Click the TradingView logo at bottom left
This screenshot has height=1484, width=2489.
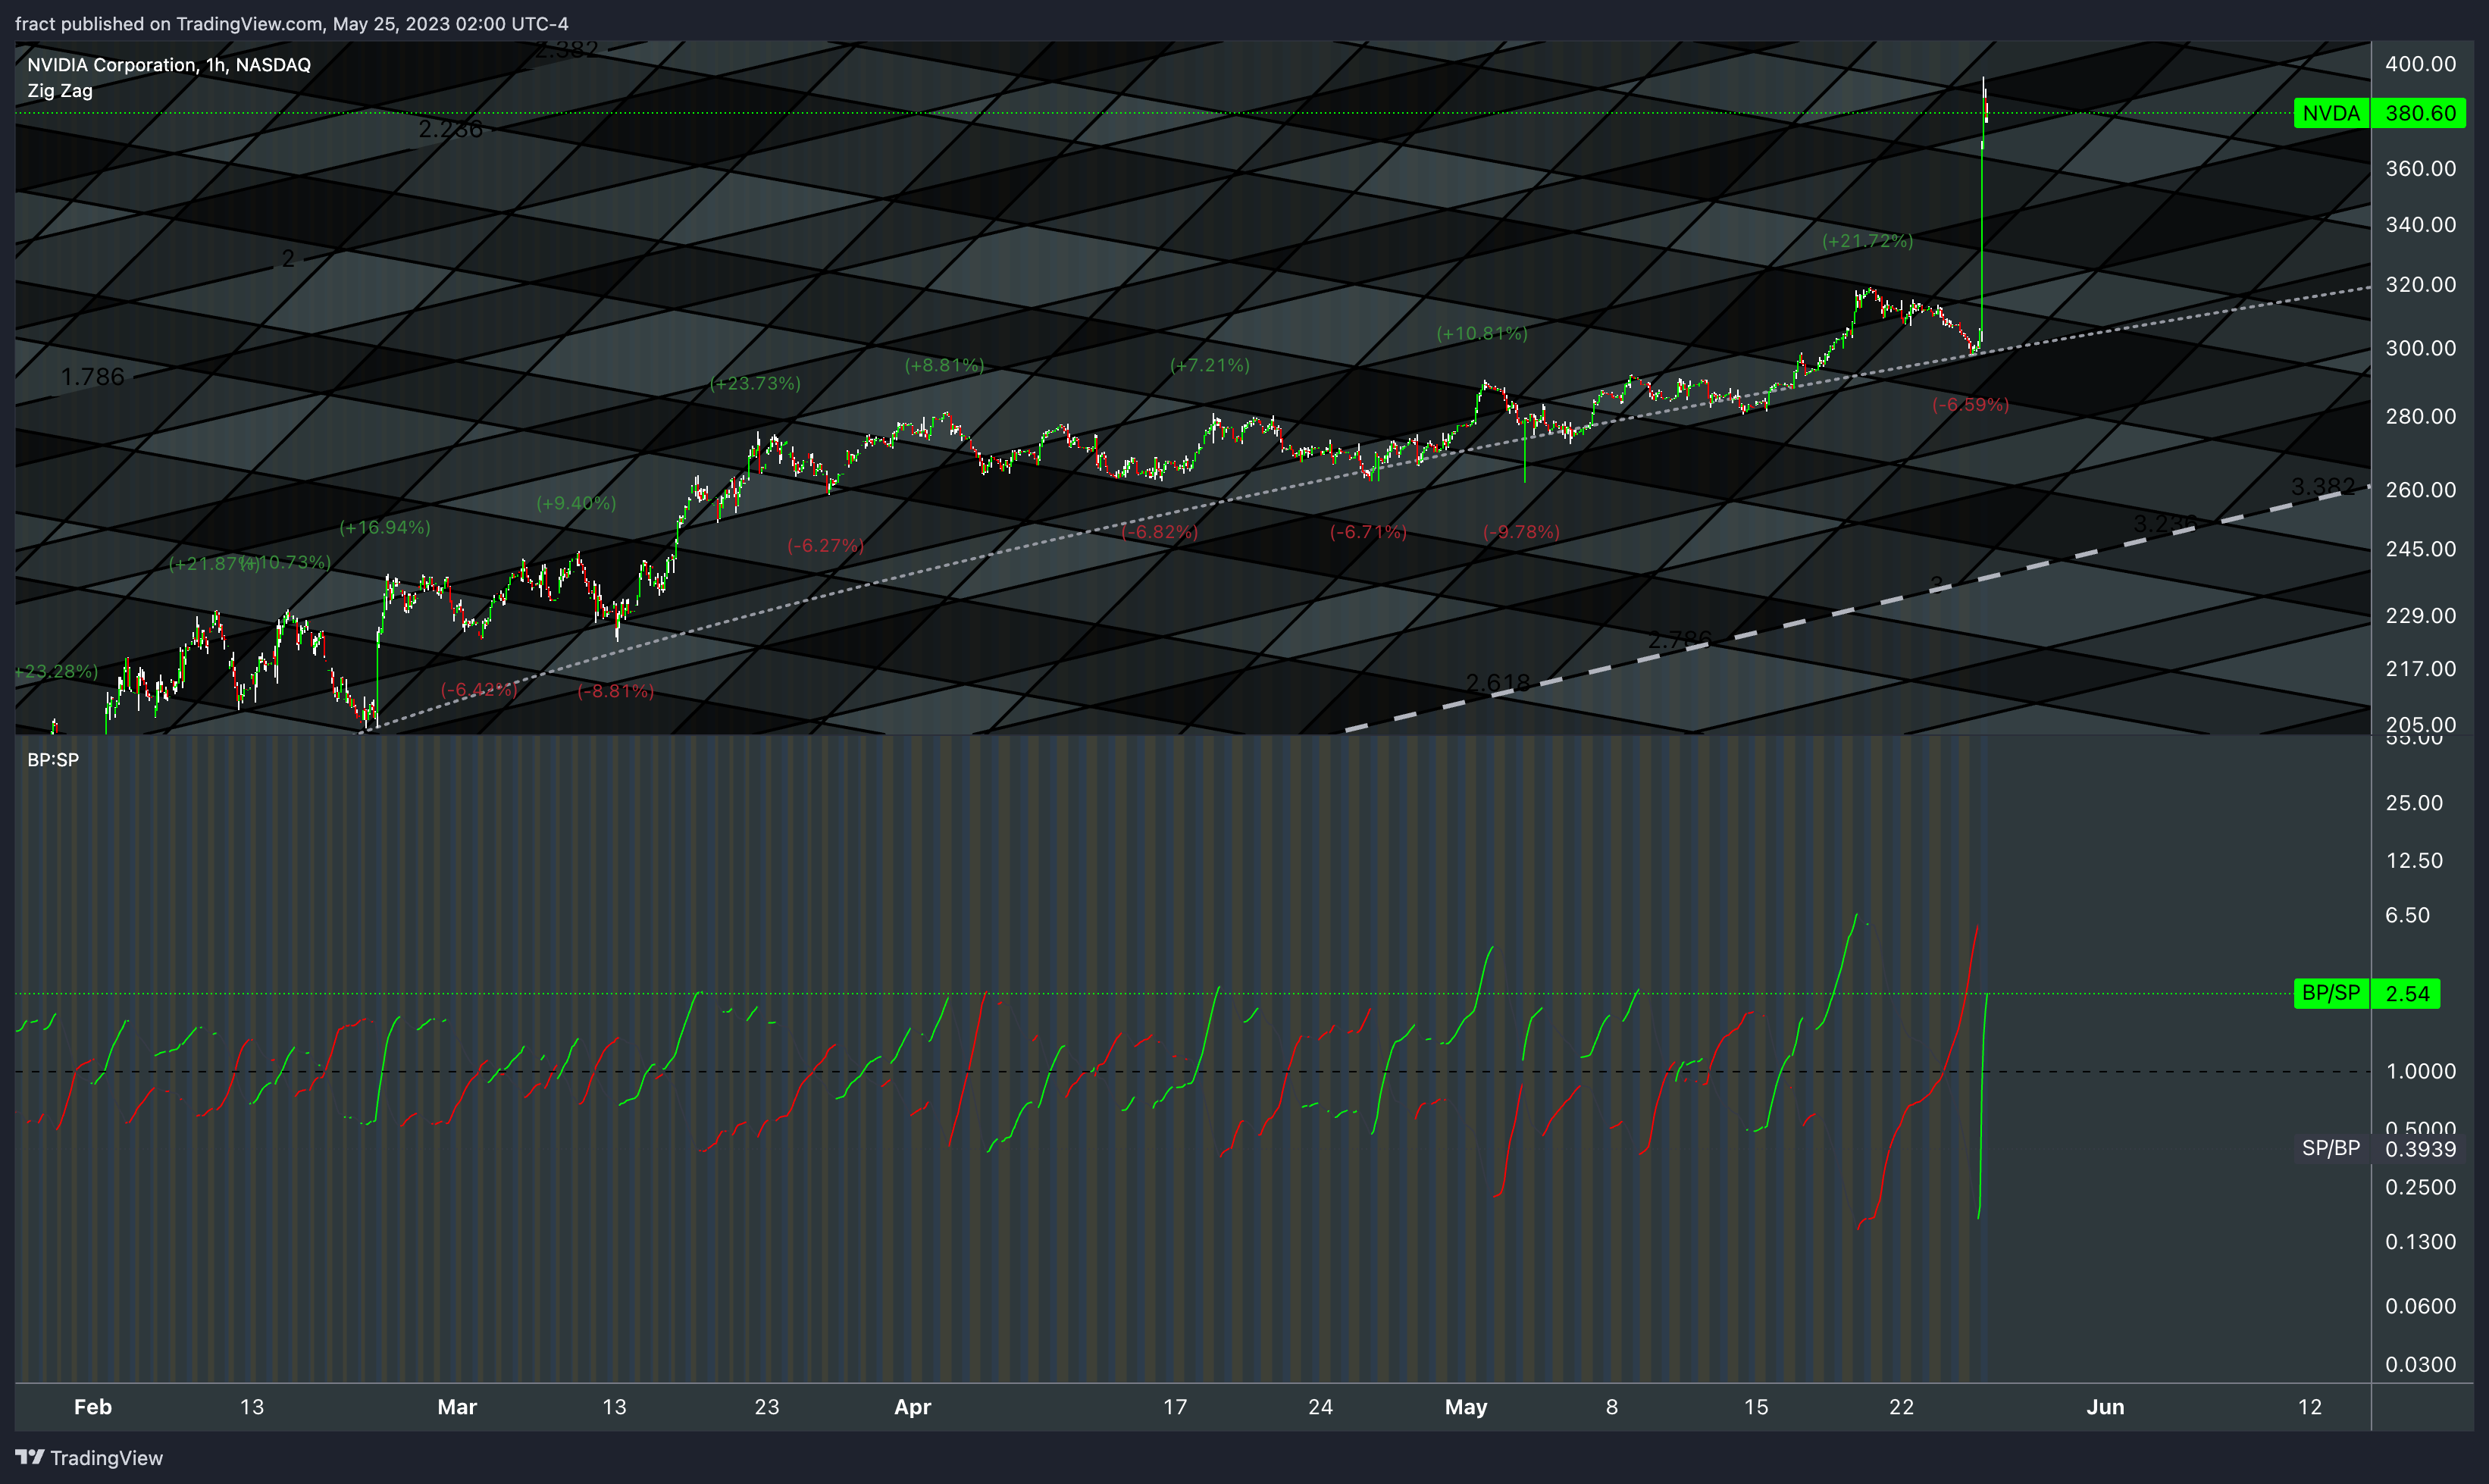pos(89,1457)
